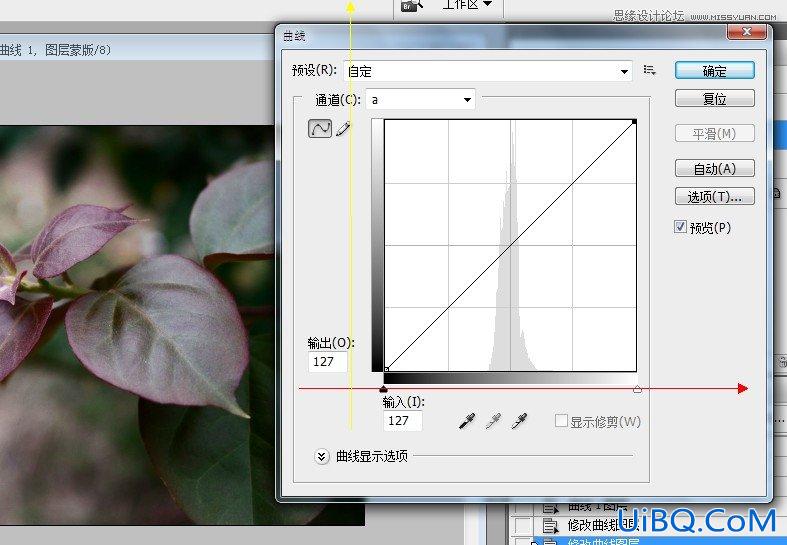The height and width of the screenshot is (545, 787).
Task: Click the 输出(O) output value field
Action: pyautogui.click(x=327, y=362)
